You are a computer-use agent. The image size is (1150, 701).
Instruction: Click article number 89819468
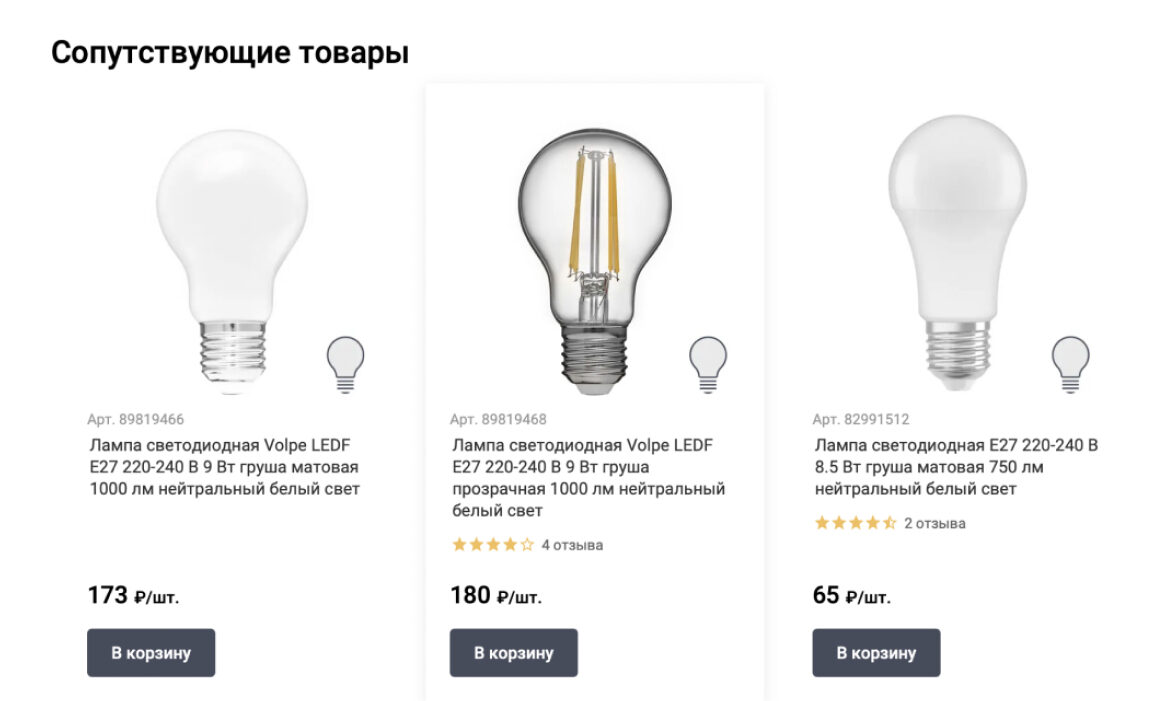[x=498, y=419]
